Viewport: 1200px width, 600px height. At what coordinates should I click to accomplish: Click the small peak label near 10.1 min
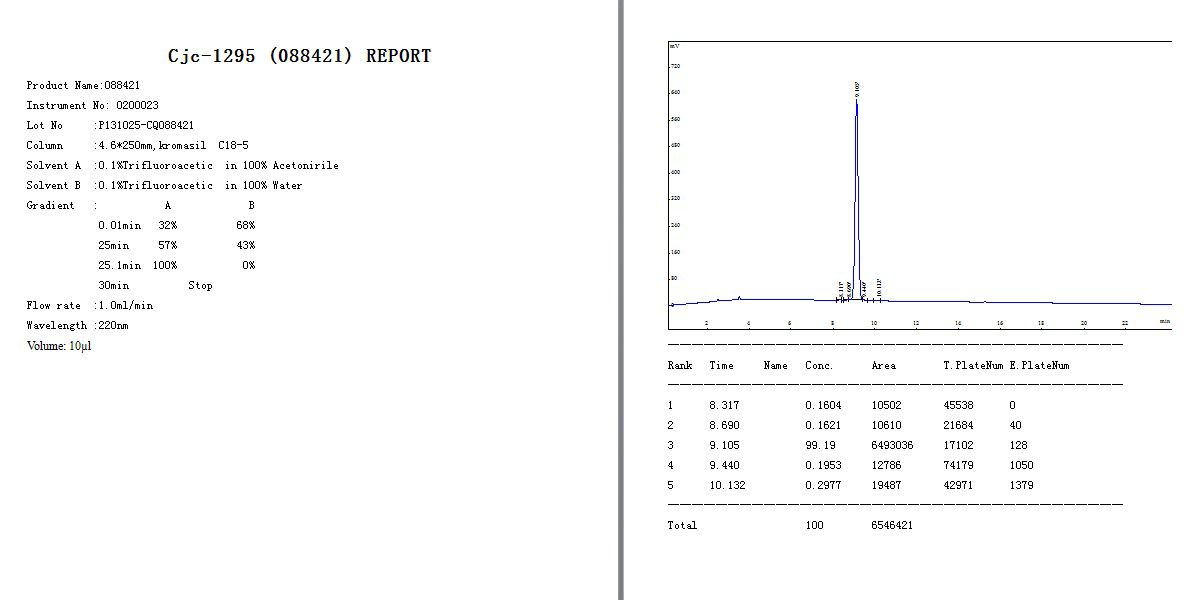point(879,286)
